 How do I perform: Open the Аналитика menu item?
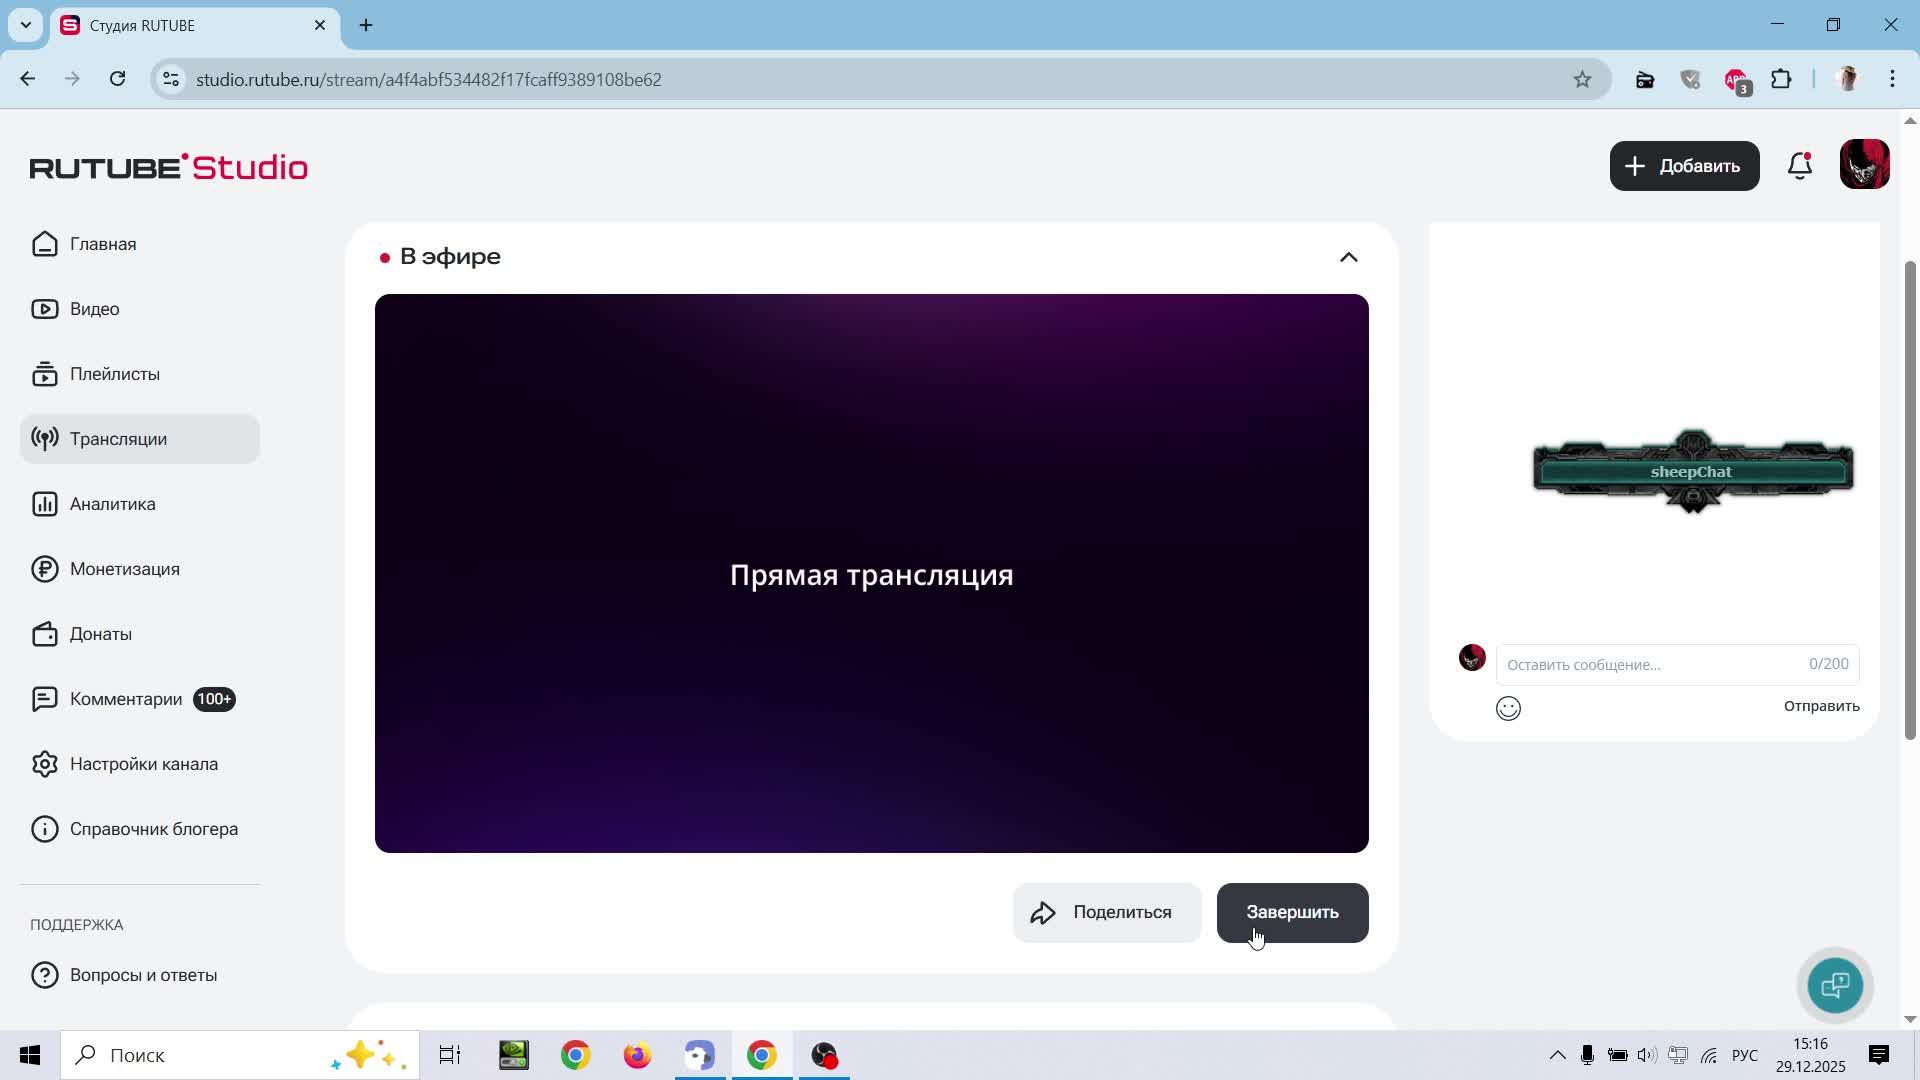tap(112, 504)
